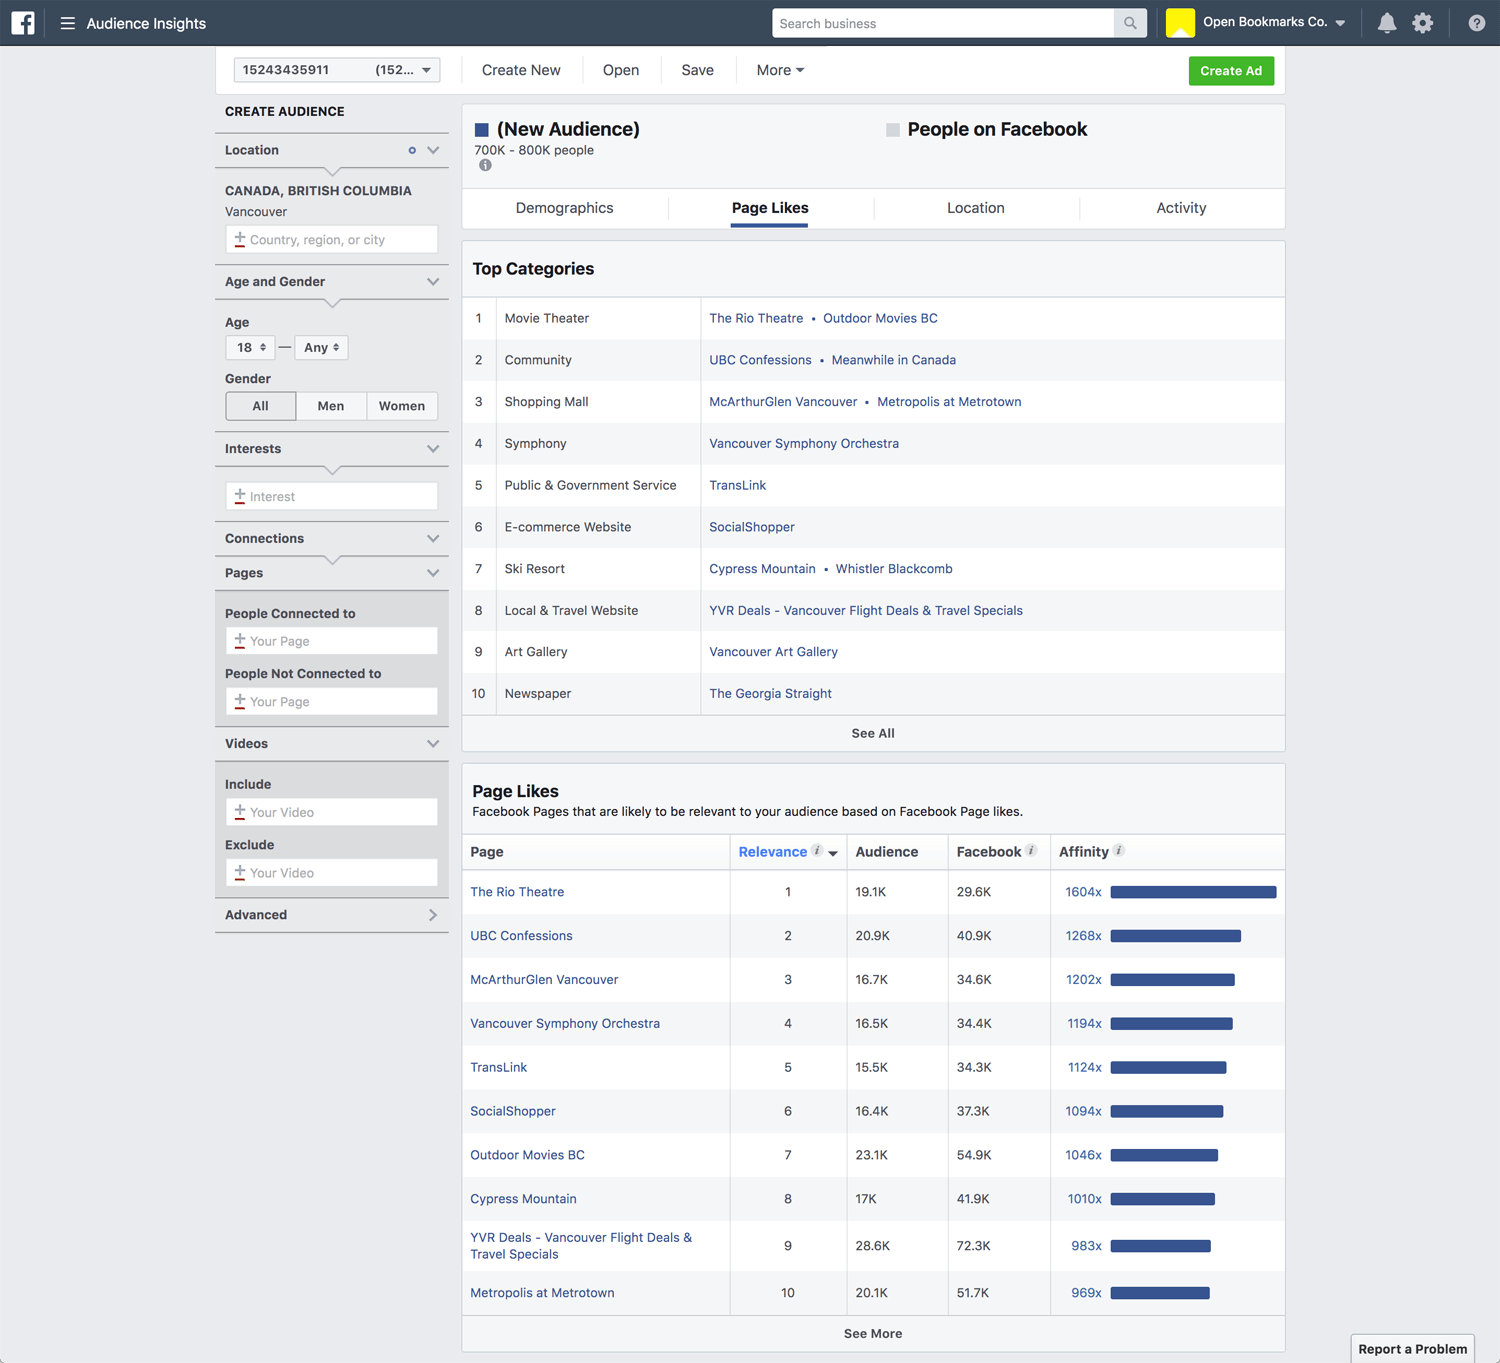Click the Relevance sort arrow

pos(833,853)
